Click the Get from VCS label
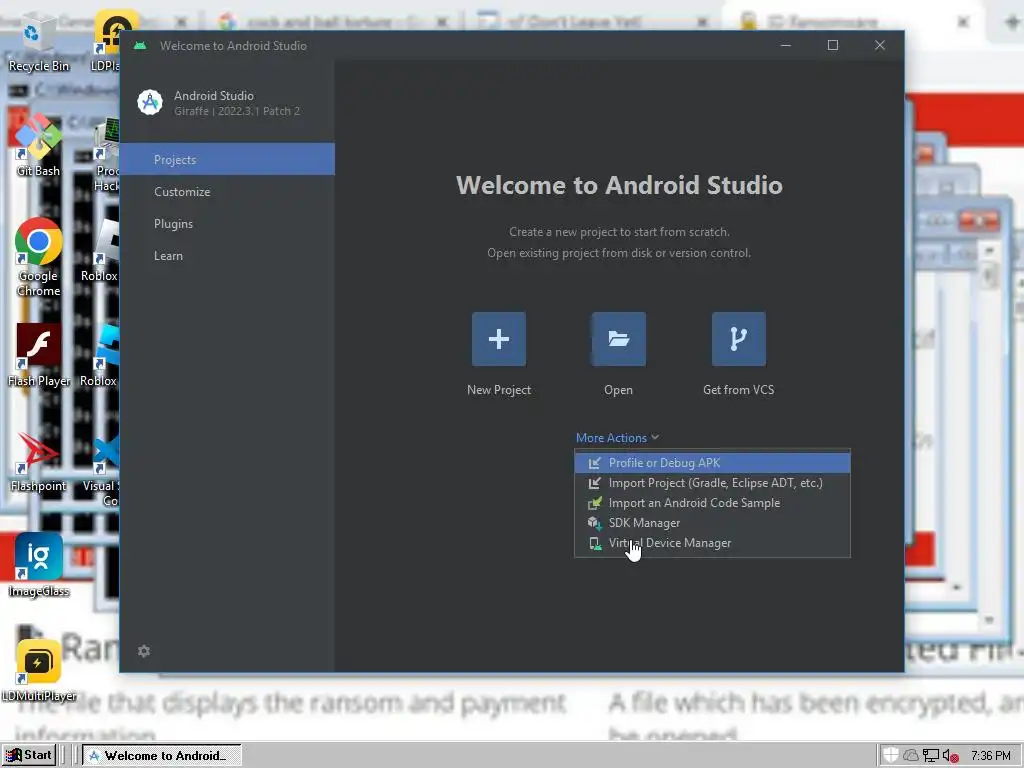This screenshot has height=768, width=1024. coord(739,390)
